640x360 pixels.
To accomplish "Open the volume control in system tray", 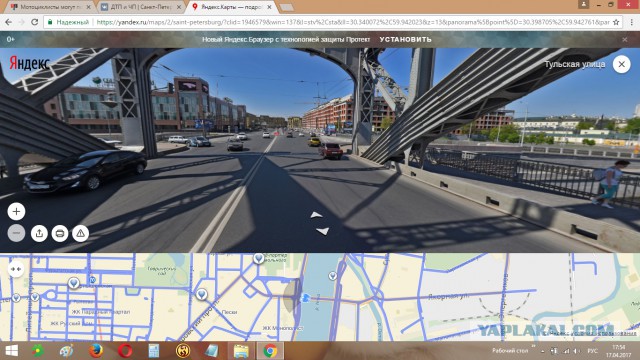I will [576, 351].
